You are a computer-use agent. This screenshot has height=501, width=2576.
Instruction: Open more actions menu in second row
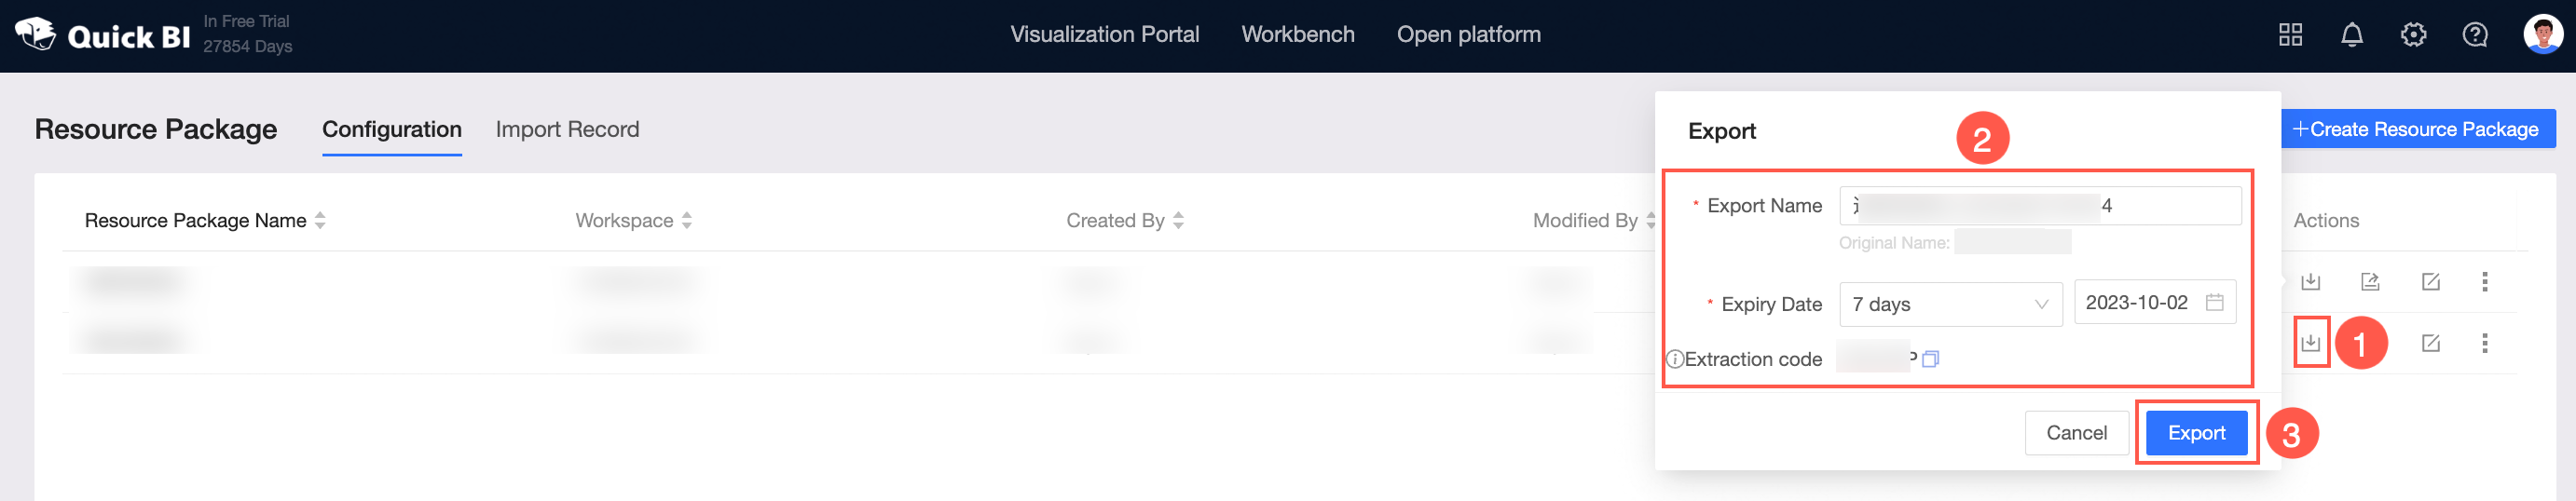[2484, 343]
